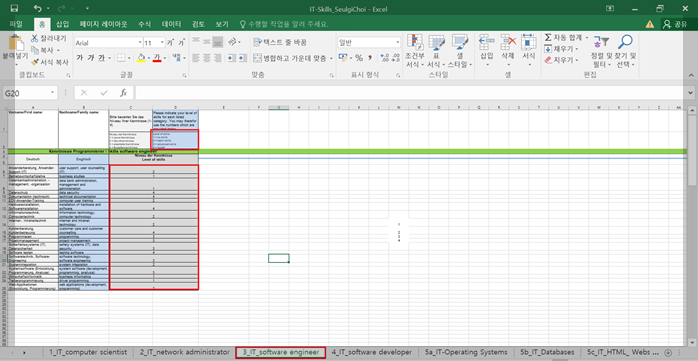Open the fill color dropdown arrow

[x=149, y=58]
